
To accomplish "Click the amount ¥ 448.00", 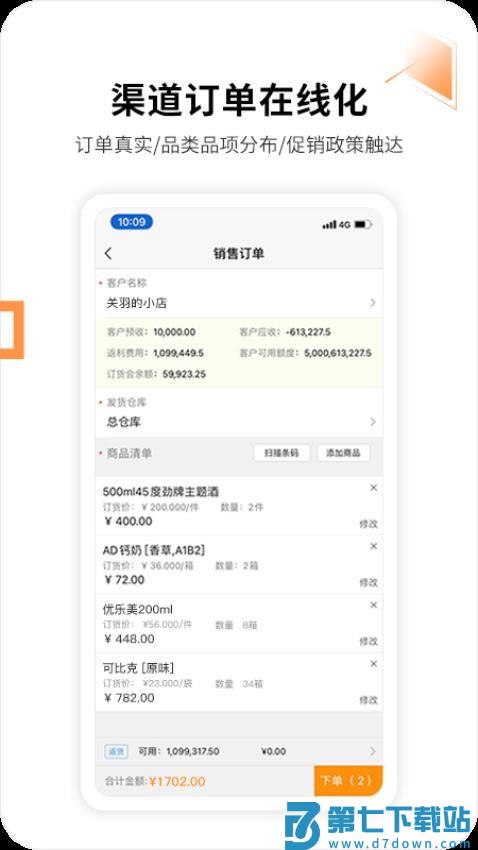I will click(x=129, y=639).
